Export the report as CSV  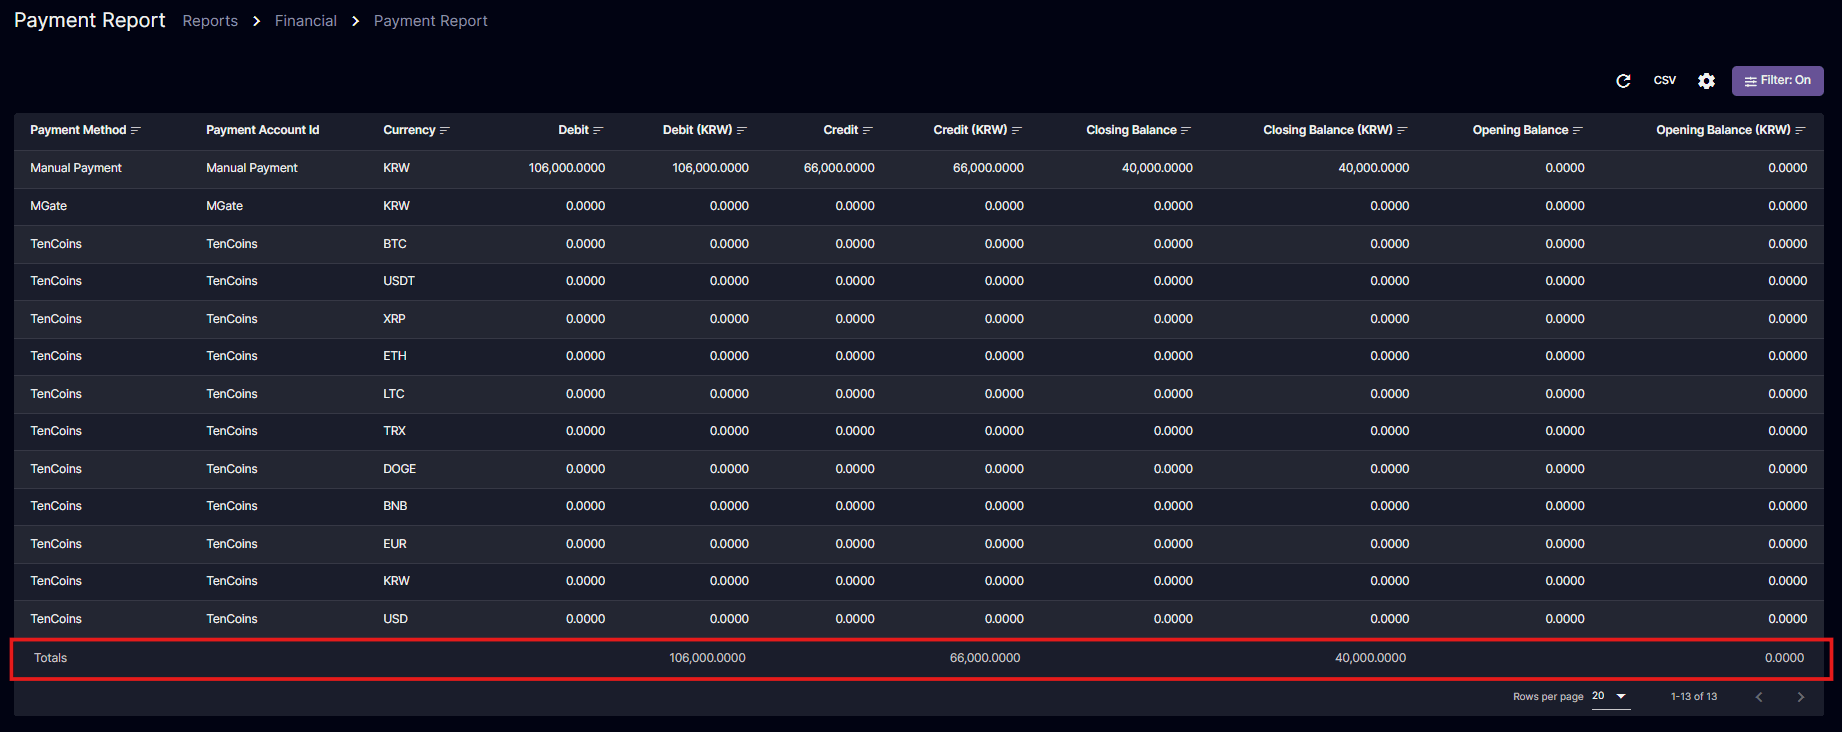point(1665,81)
